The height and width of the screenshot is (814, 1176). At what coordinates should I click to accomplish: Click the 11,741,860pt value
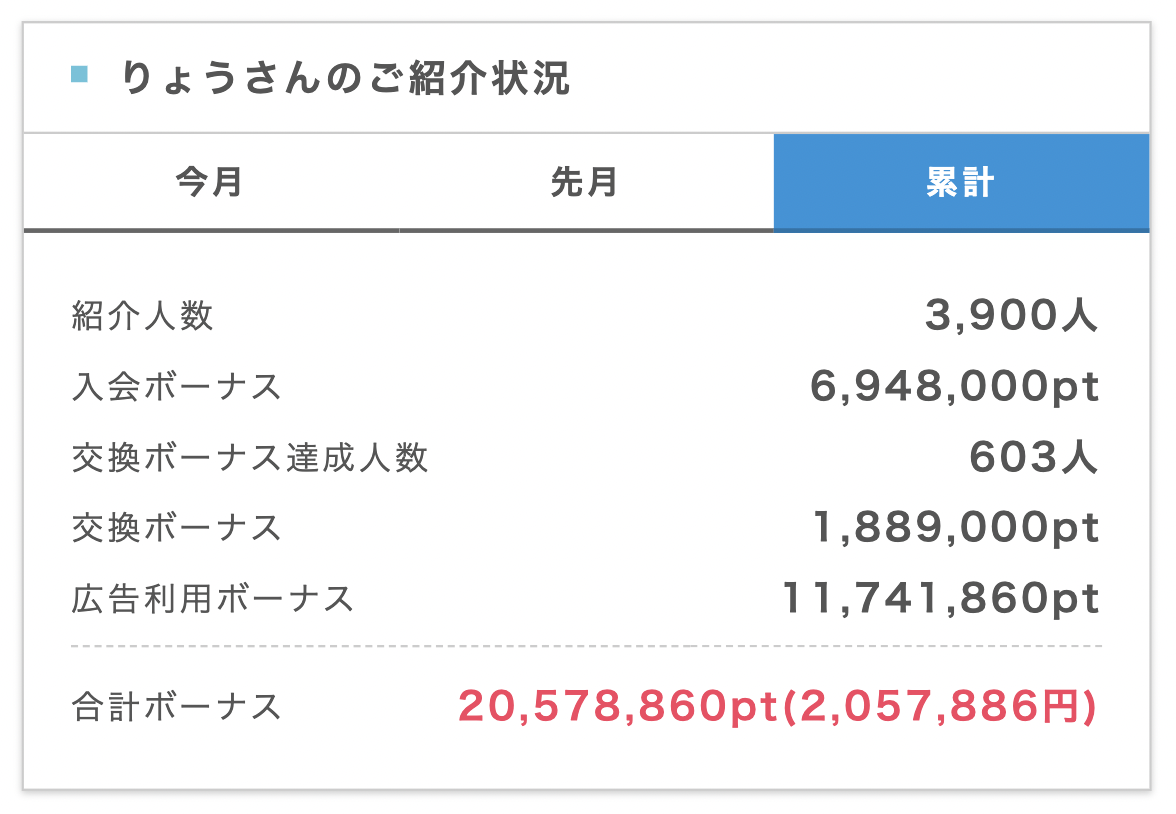(x=940, y=599)
